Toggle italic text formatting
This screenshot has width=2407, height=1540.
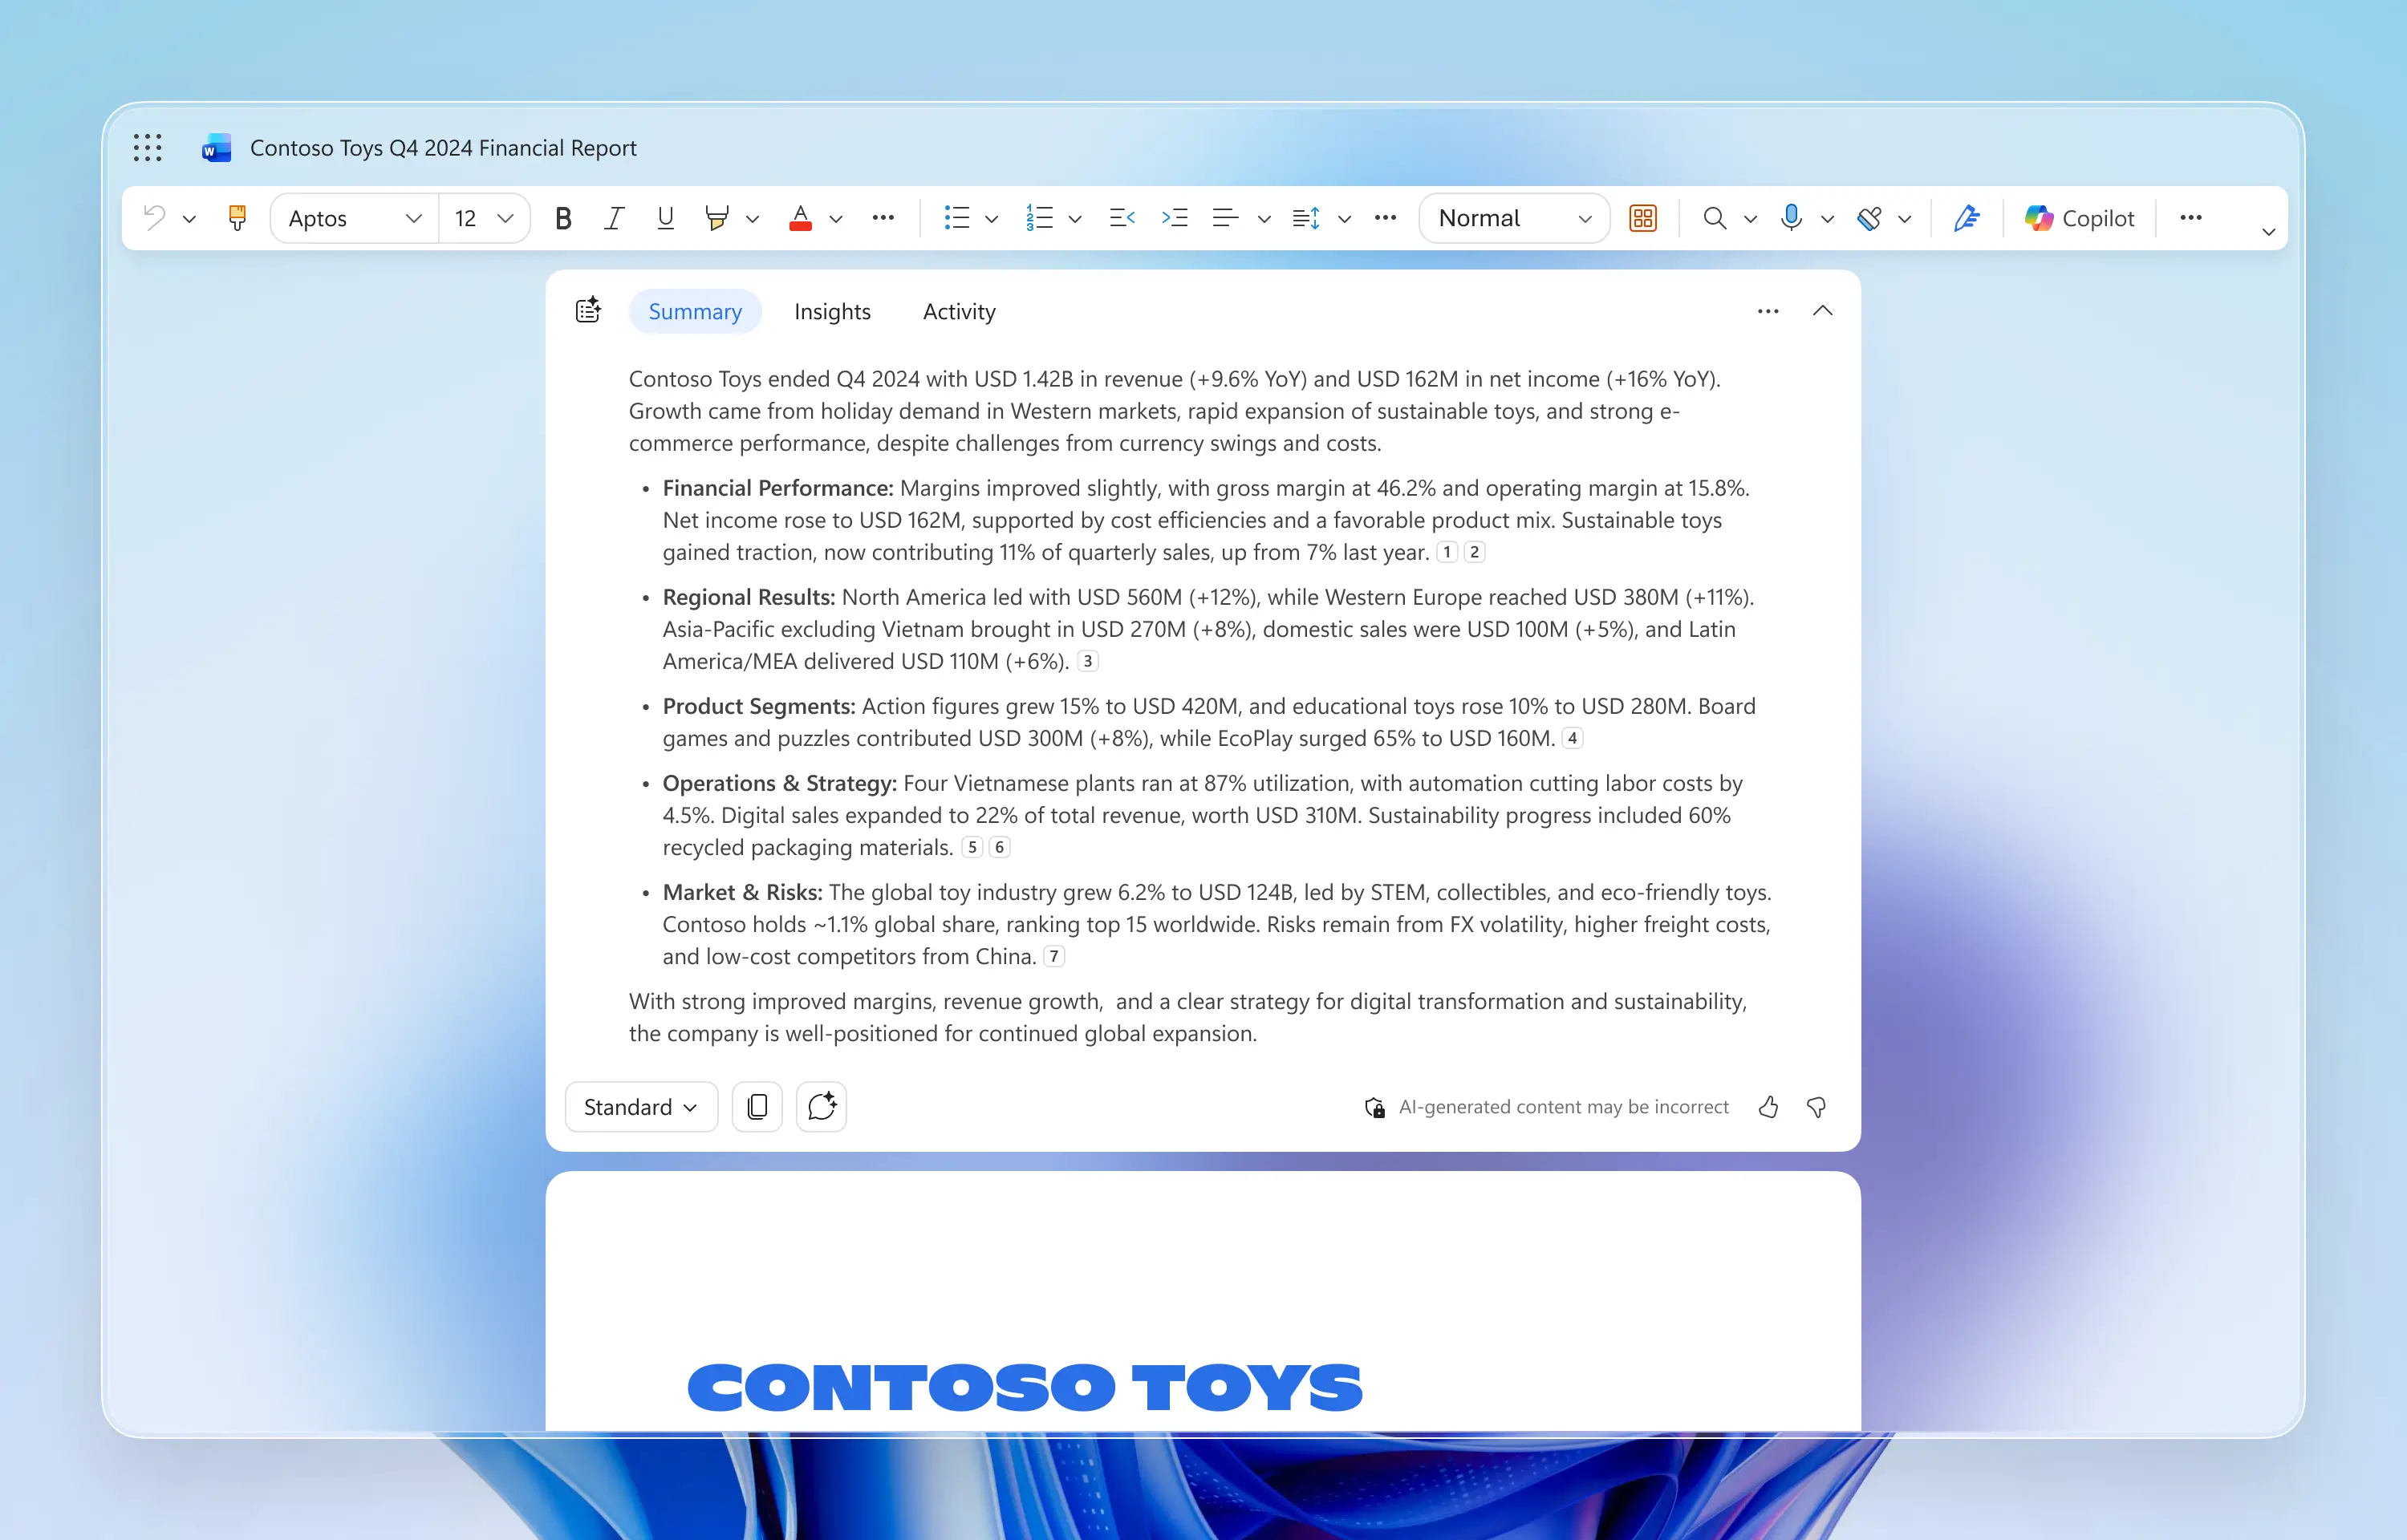[613, 218]
